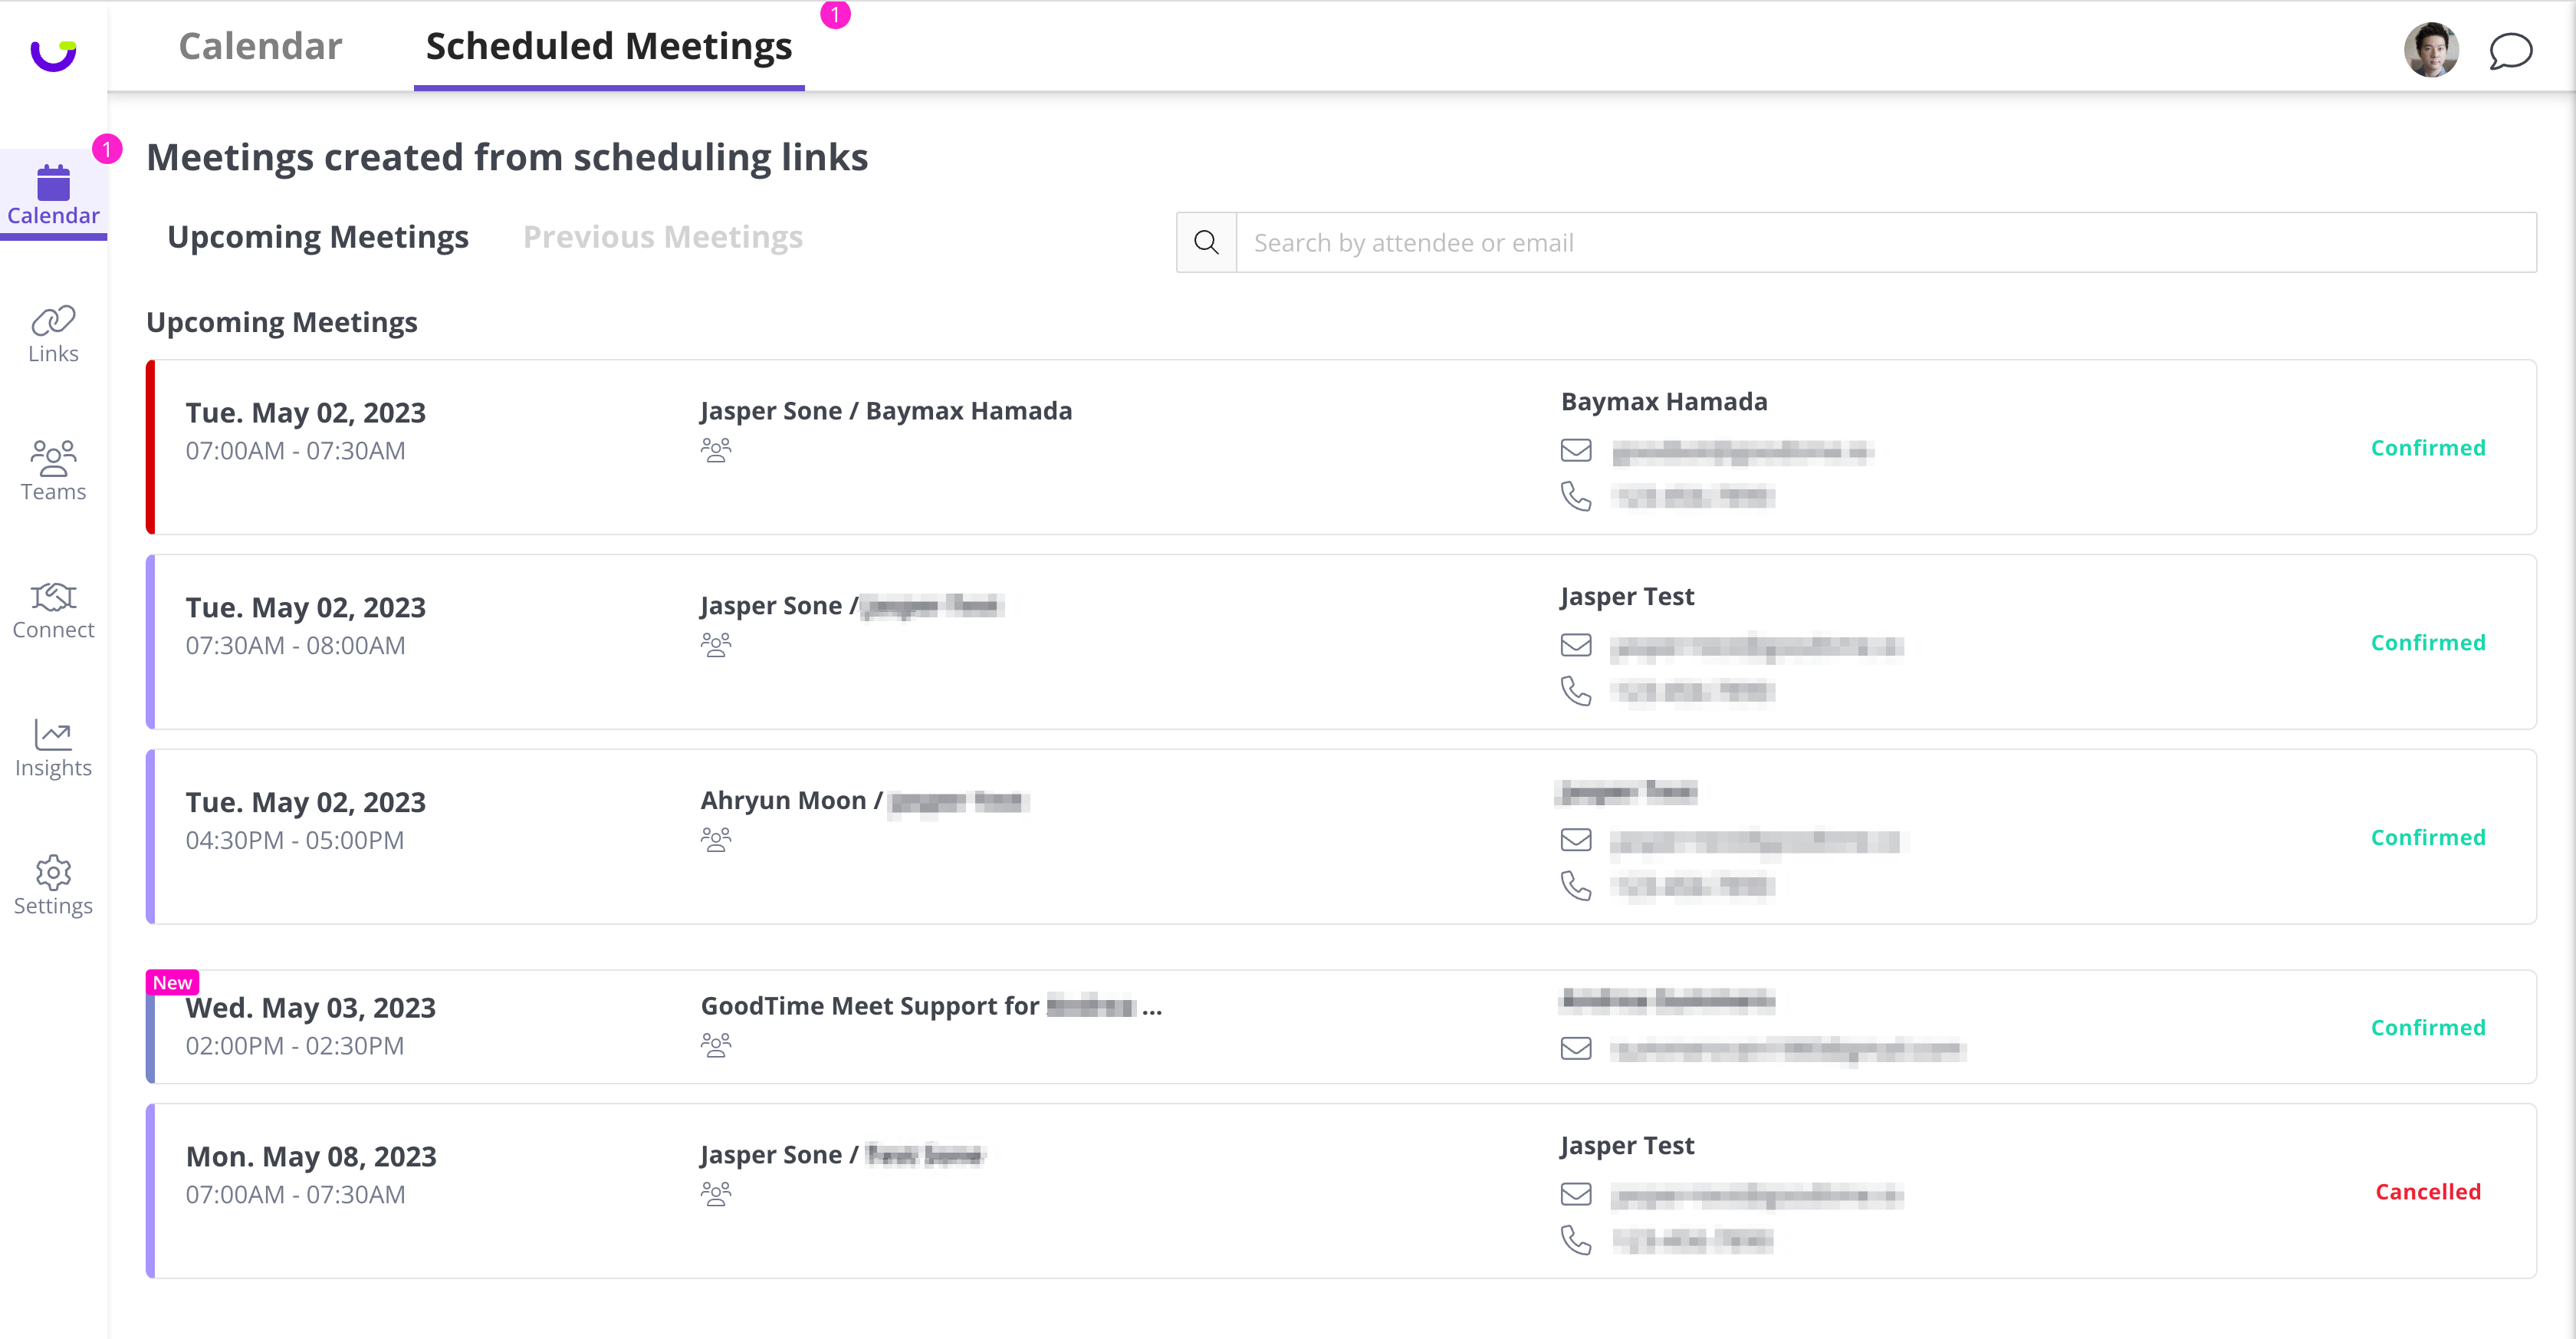
Task: Open the user profile avatar
Action: click(2431, 50)
